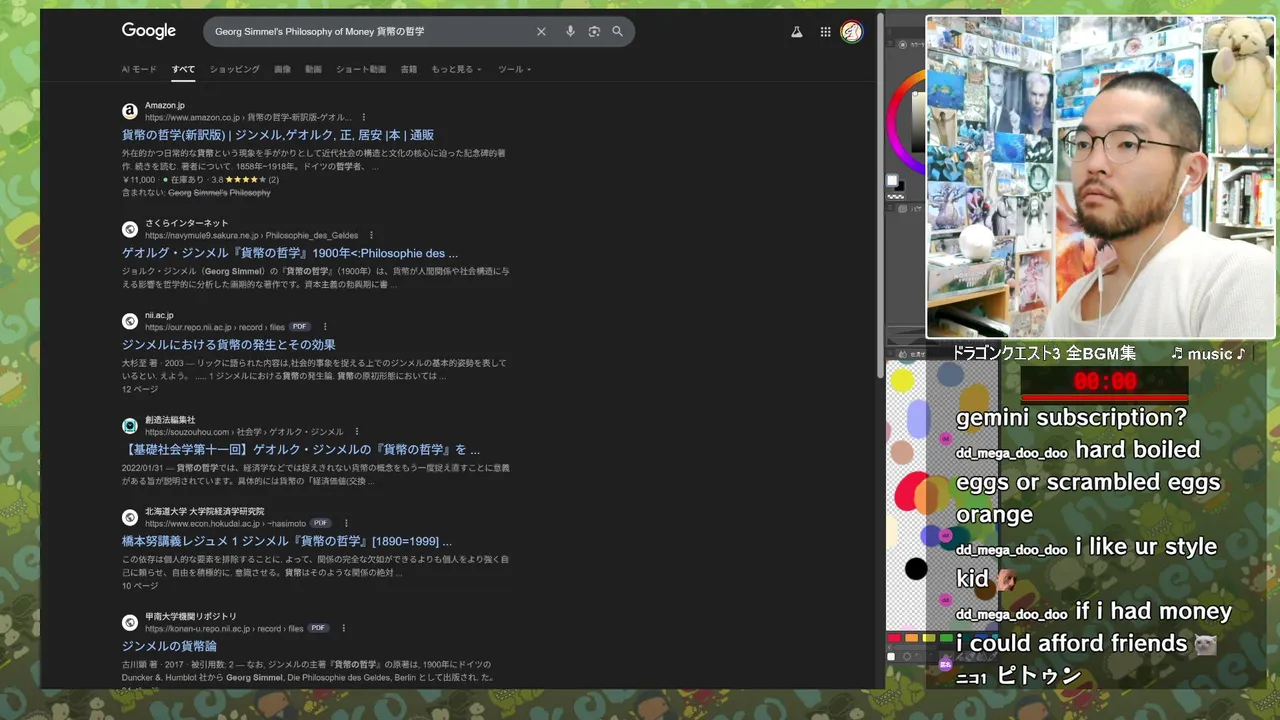Click the nii.ac.jp result favicon

pyautogui.click(x=130, y=321)
